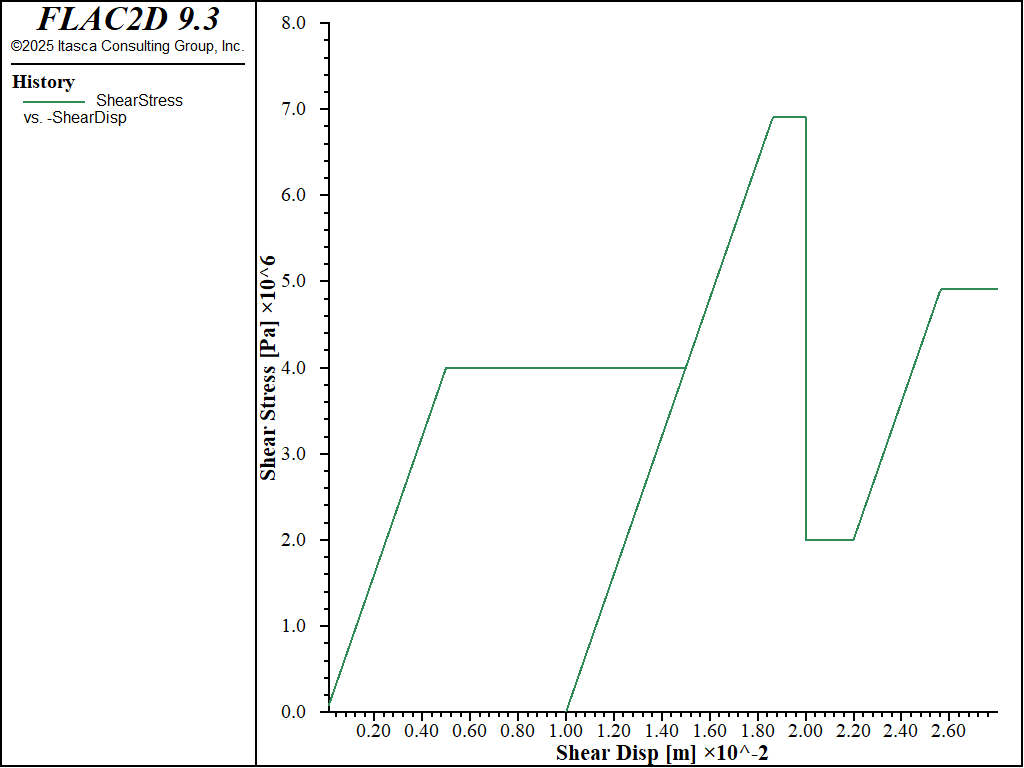Select the History legend heading
This screenshot has height=768, width=1024.
coord(43,82)
